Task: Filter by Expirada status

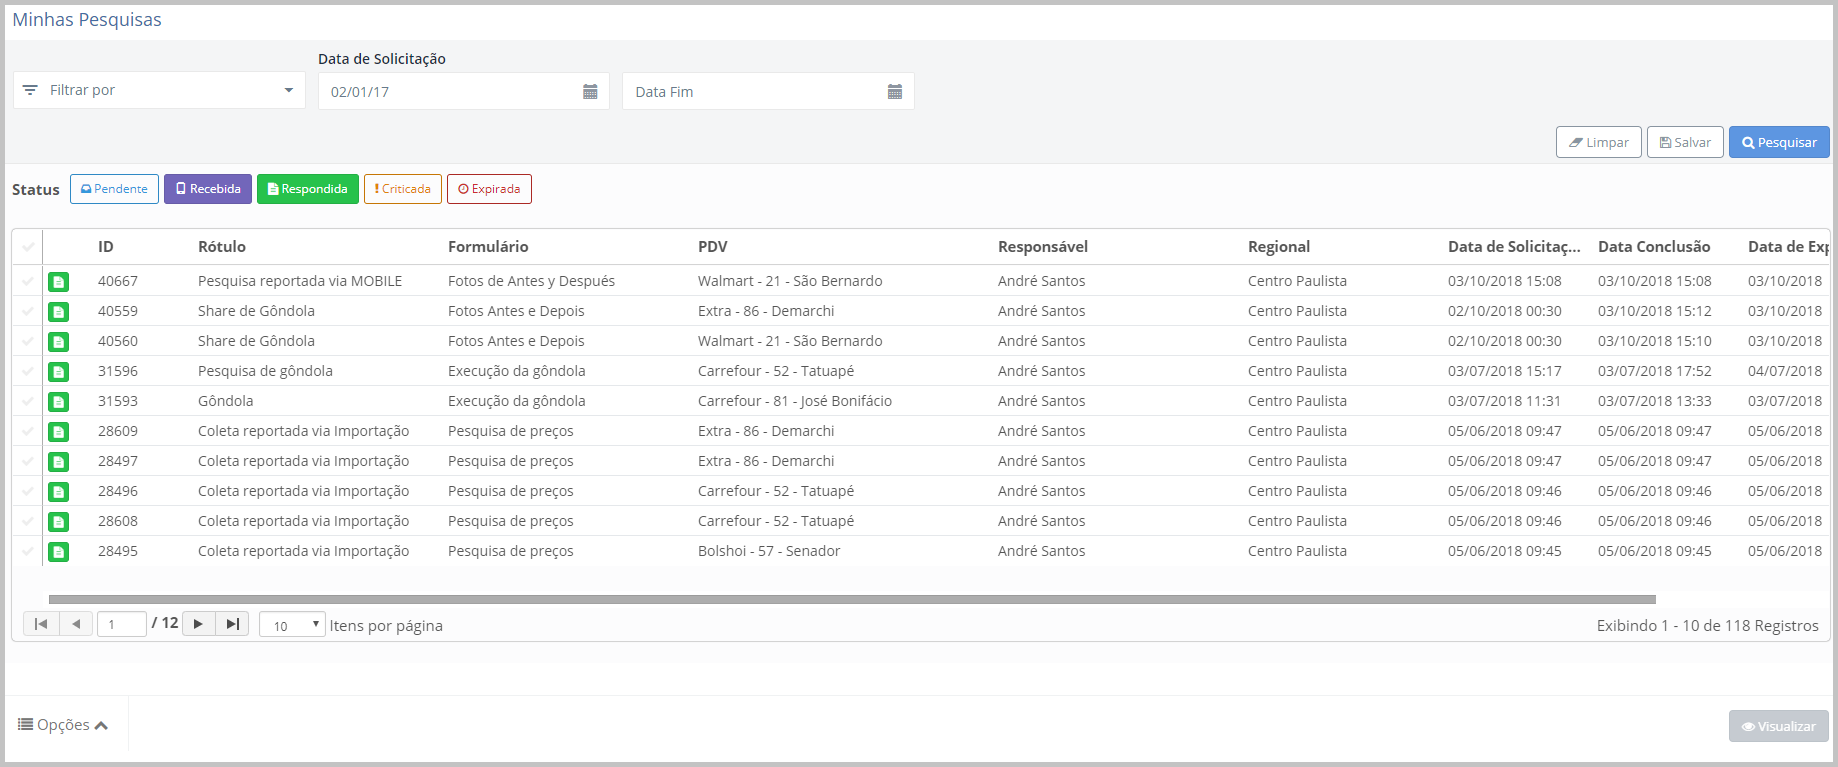Action: pos(489,189)
